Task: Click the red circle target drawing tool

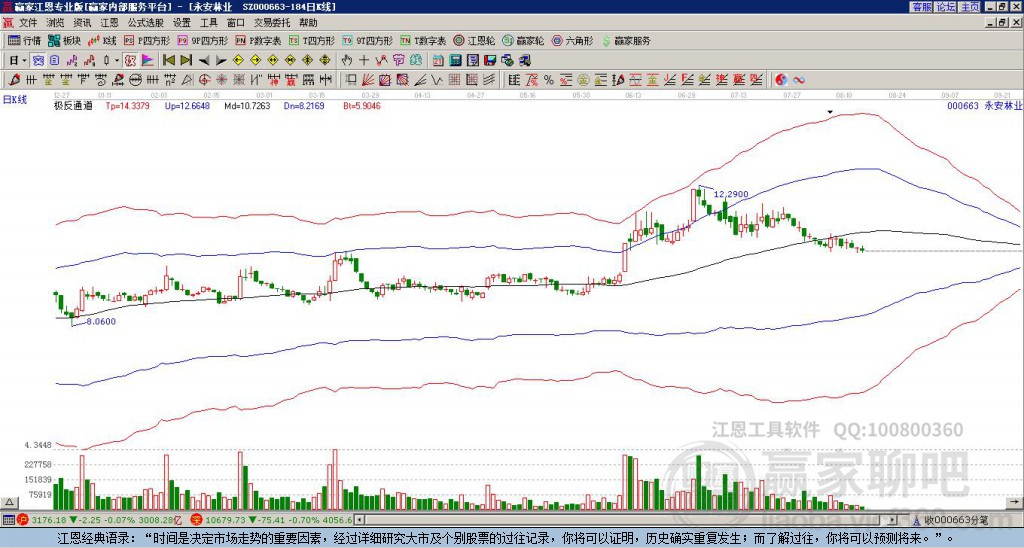Action: point(204,80)
